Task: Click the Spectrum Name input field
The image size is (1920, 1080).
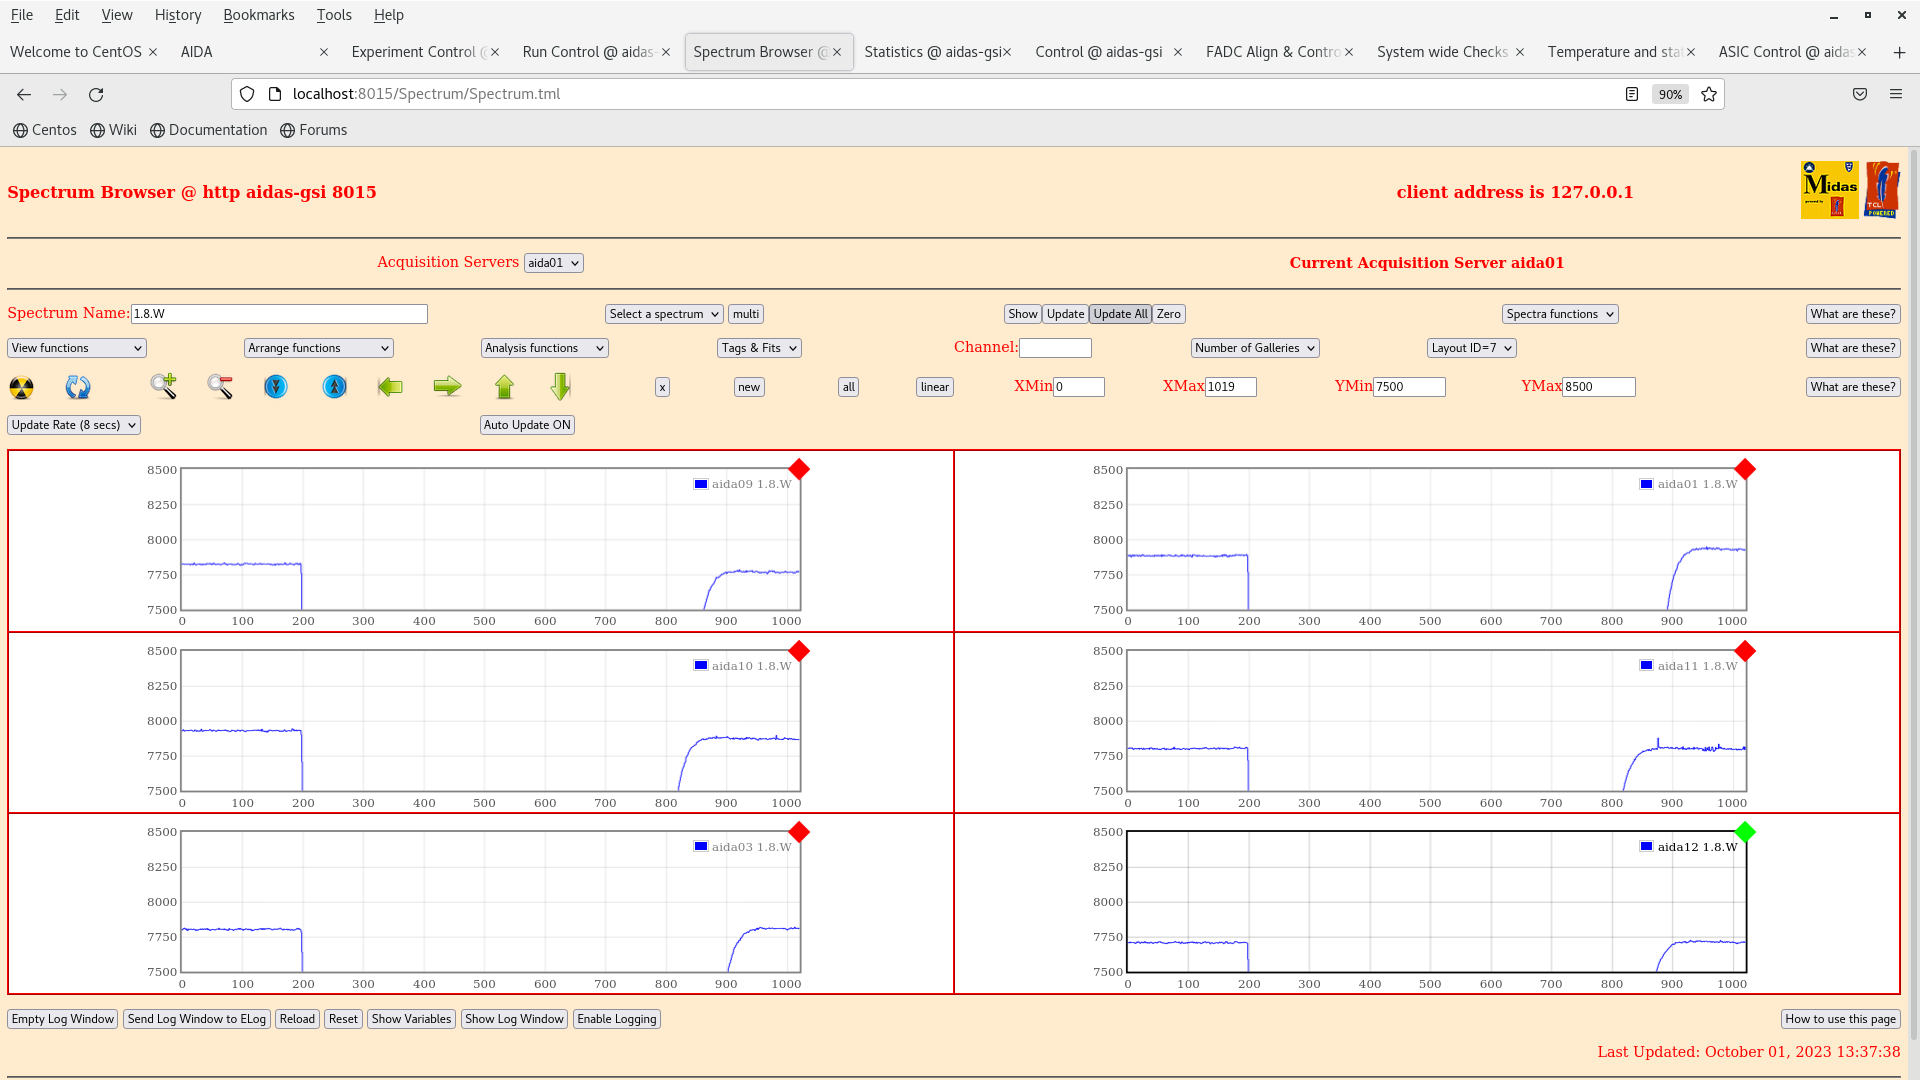Action: pos(279,314)
